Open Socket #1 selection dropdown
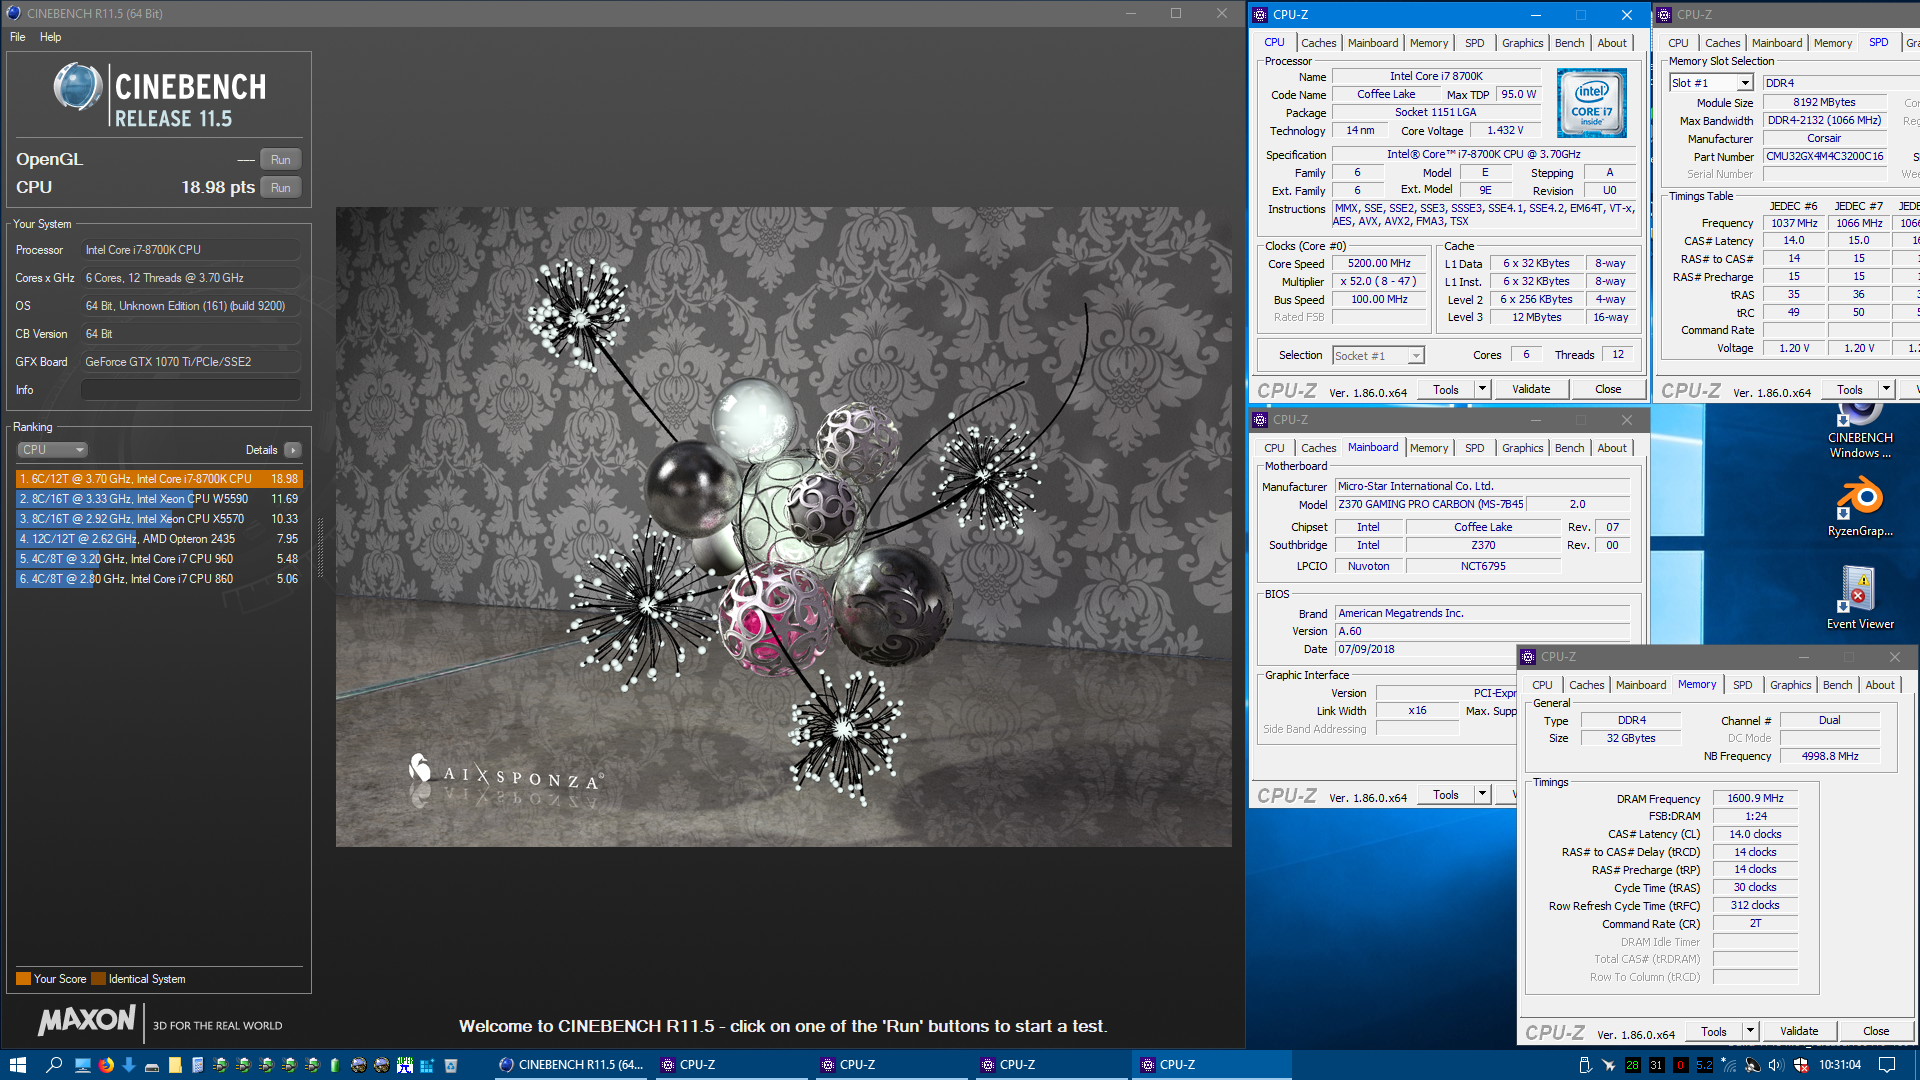Image resolution: width=1920 pixels, height=1080 pixels. pos(1378,355)
